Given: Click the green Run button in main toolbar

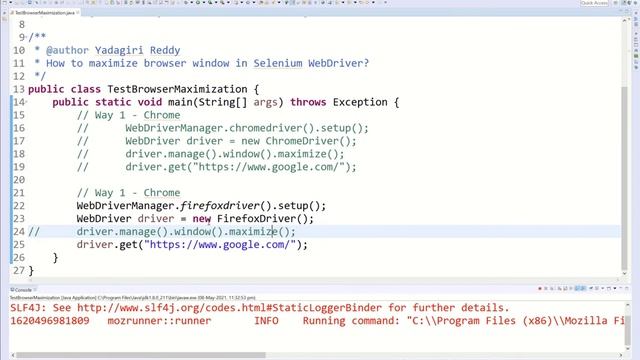Looking at the screenshot, I should [198, 2].
